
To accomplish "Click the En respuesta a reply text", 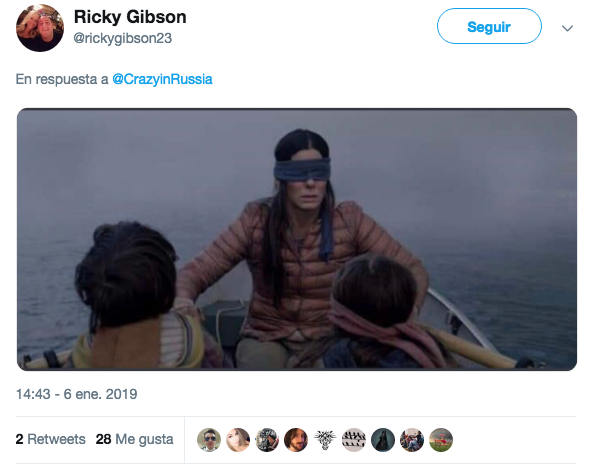I will point(62,79).
